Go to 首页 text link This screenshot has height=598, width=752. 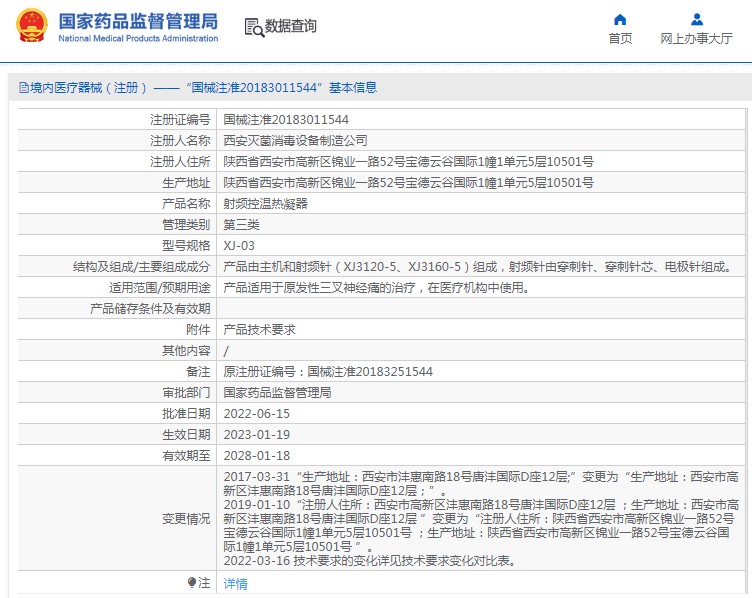(x=620, y=38)
